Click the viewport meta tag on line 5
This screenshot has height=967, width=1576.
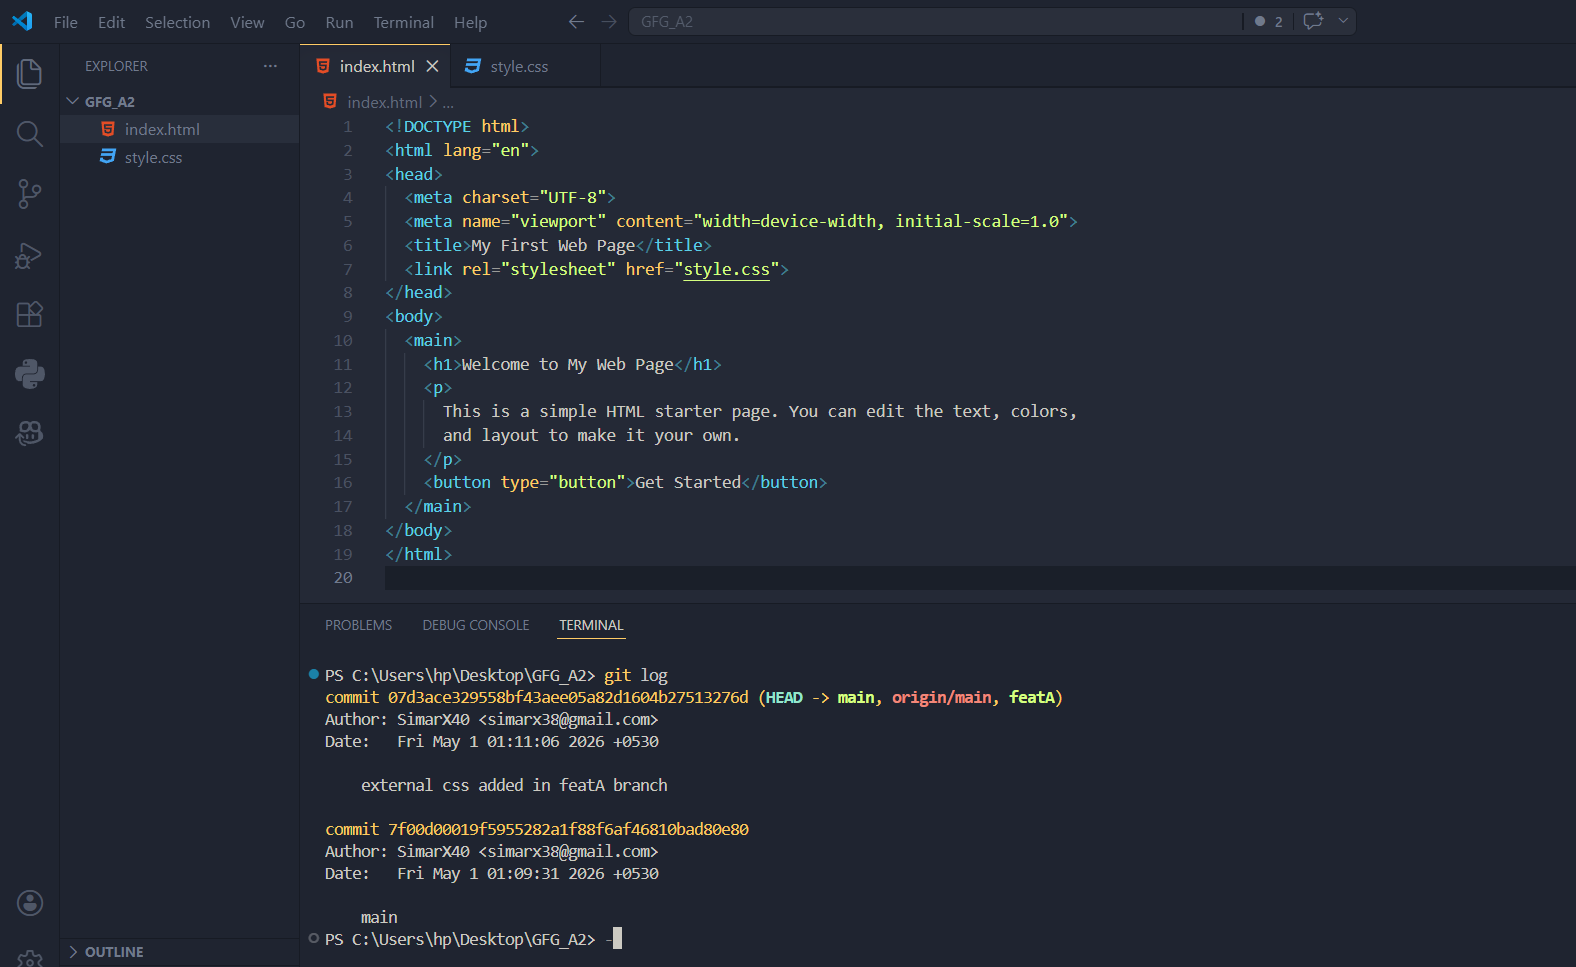coord(741,221)
